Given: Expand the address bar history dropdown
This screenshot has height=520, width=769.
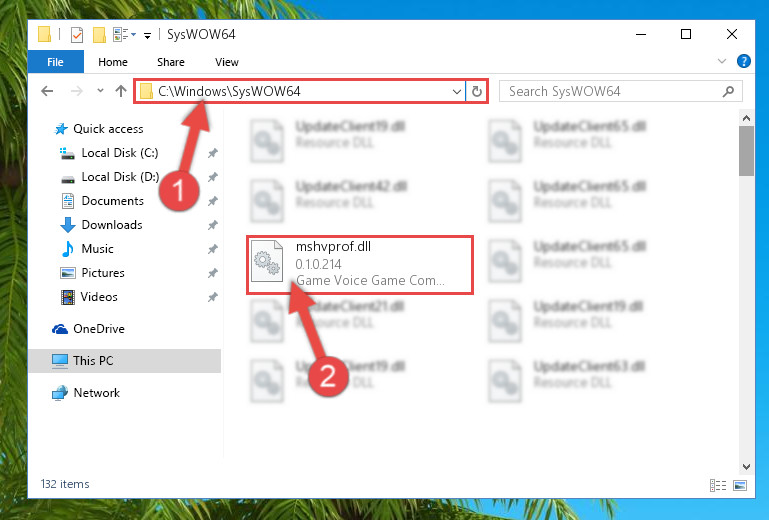Looking at the screenshot, I should [x=457, y=91].
